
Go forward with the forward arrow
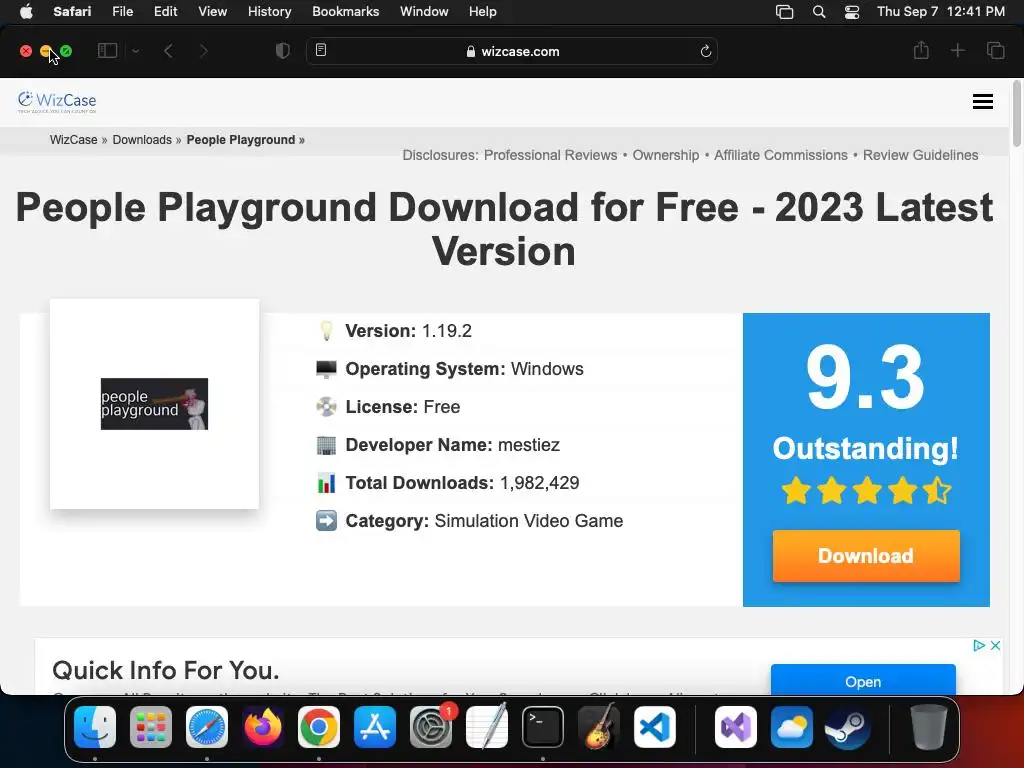tap(204, 51)
